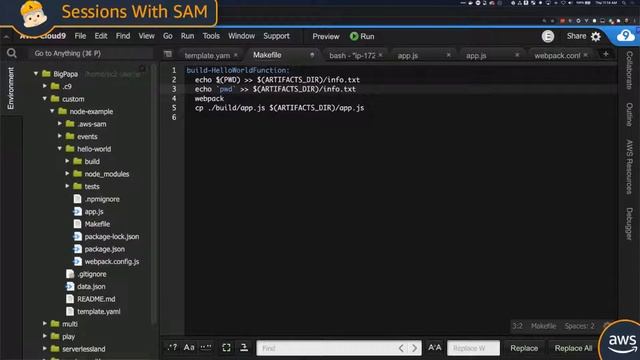Viewport: 640px width, 360px height.
Task: Switch to the webpack.conf tab
Action: pyautogui.click(x=557, y=55)
